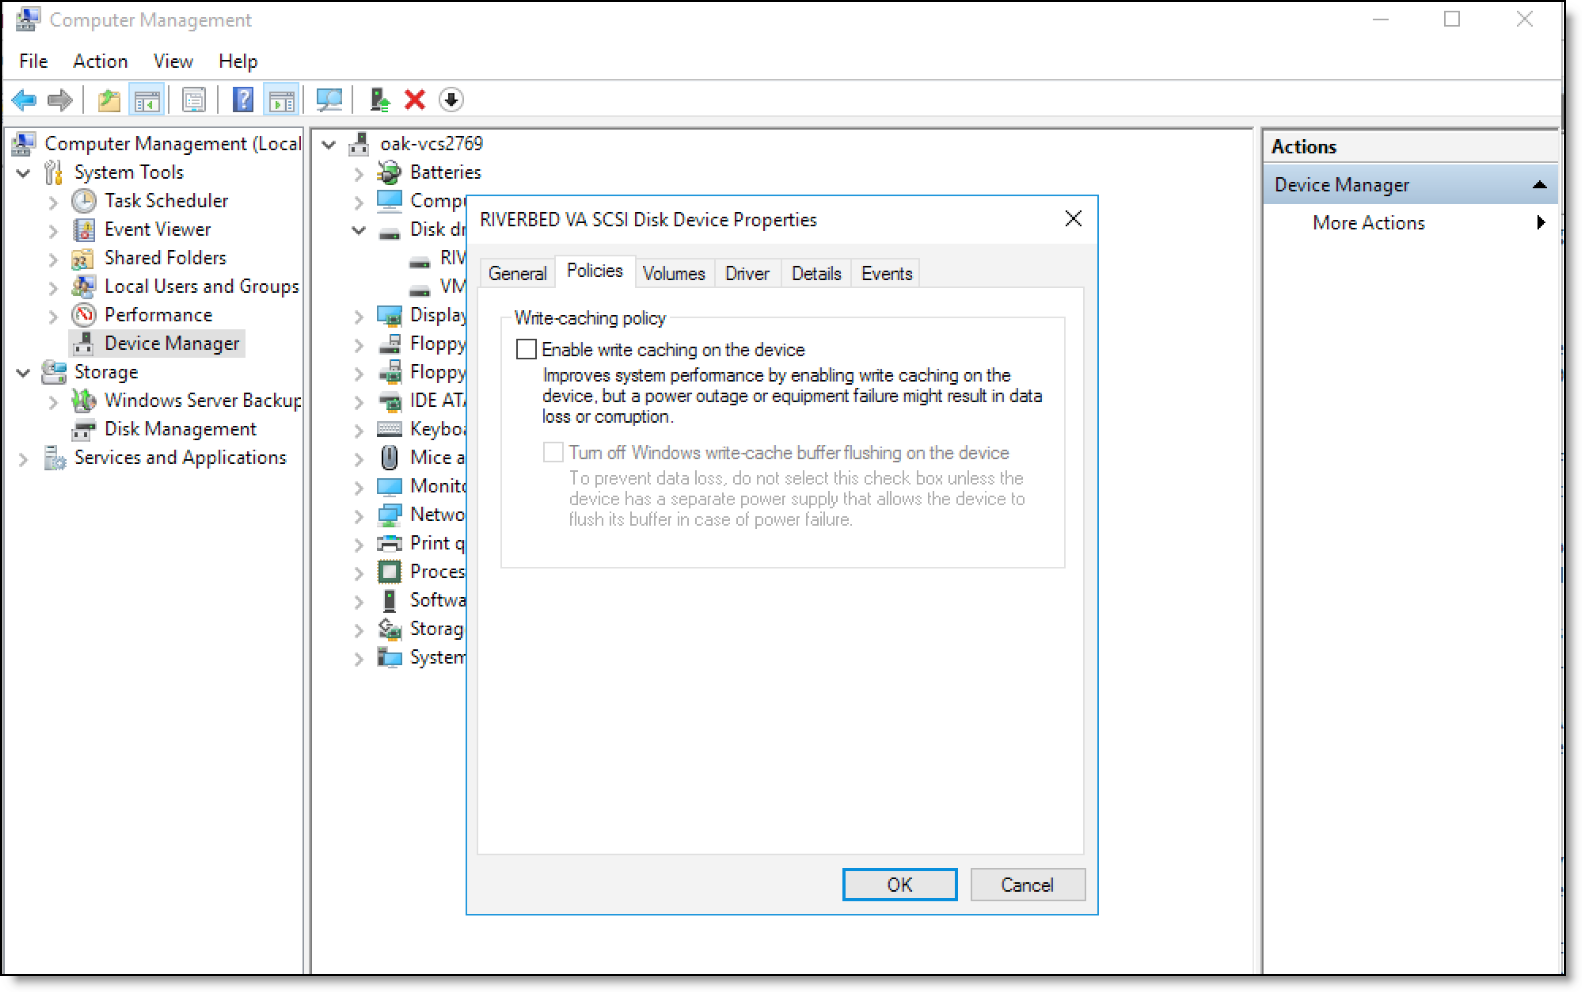Select the Policies tab
This screenshot has width=1582, height=992.
click(x=595, y=271)
